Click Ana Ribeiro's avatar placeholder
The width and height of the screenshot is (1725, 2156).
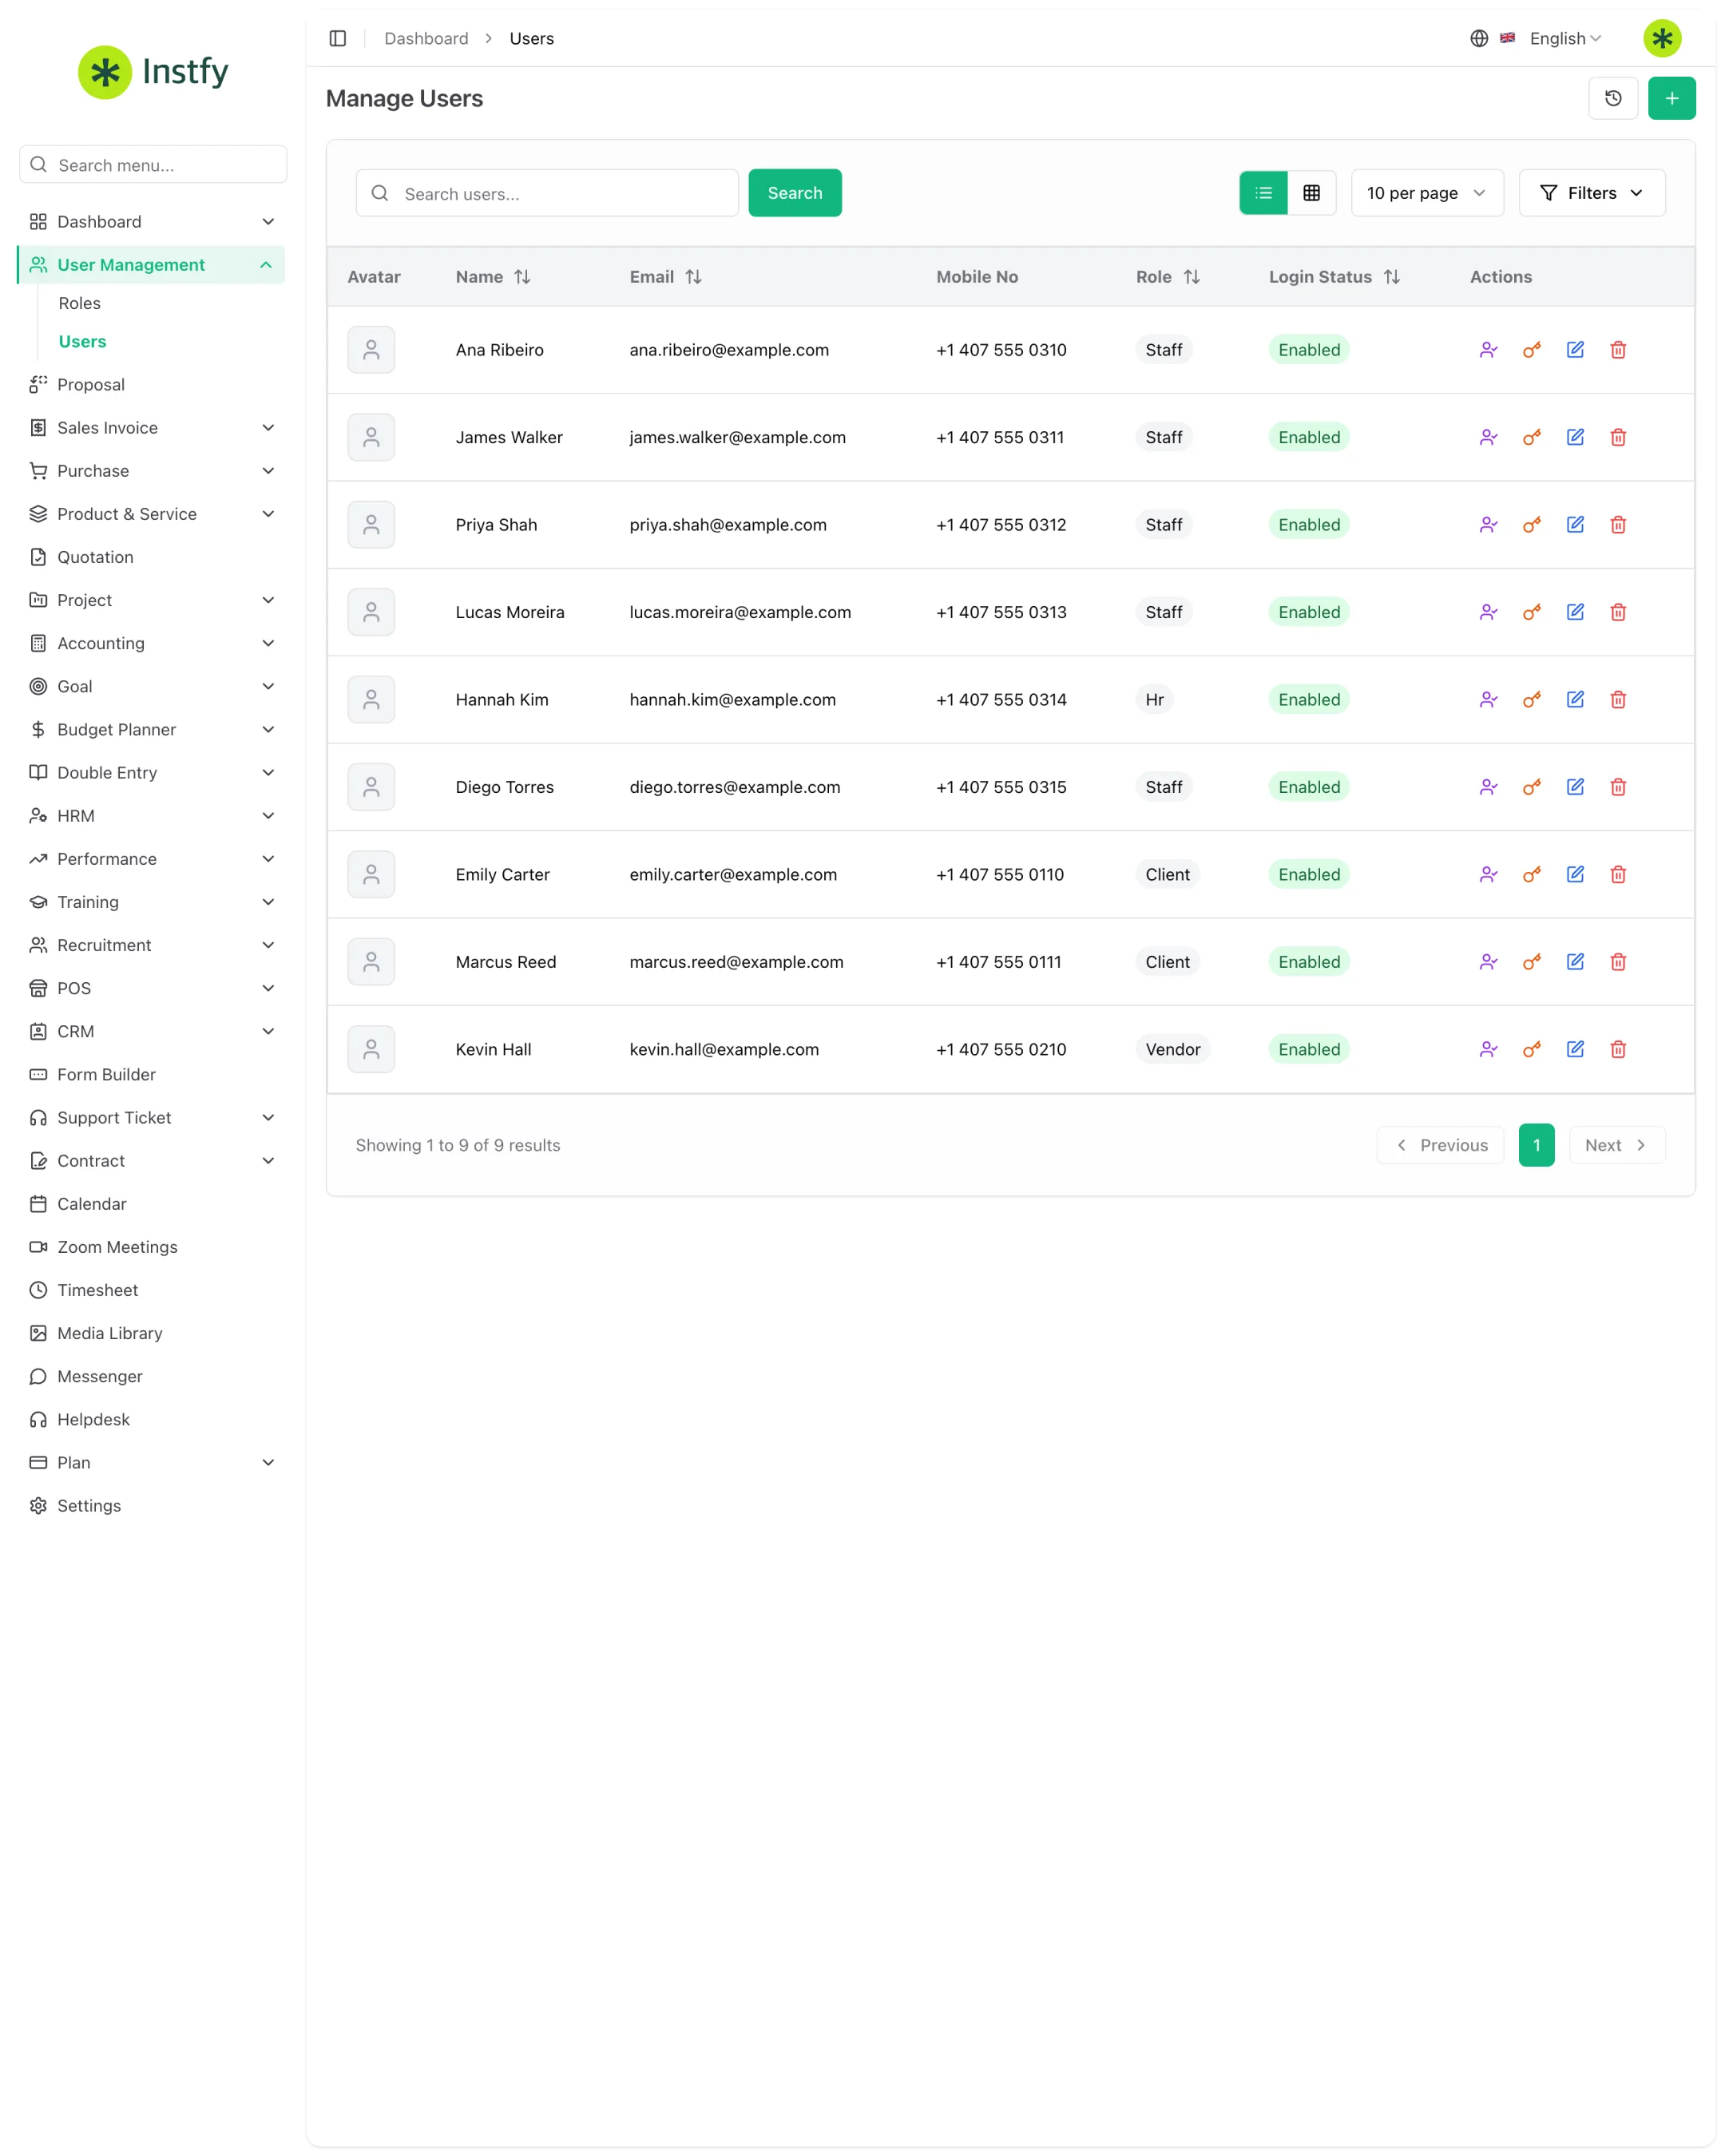coord(371,350)
